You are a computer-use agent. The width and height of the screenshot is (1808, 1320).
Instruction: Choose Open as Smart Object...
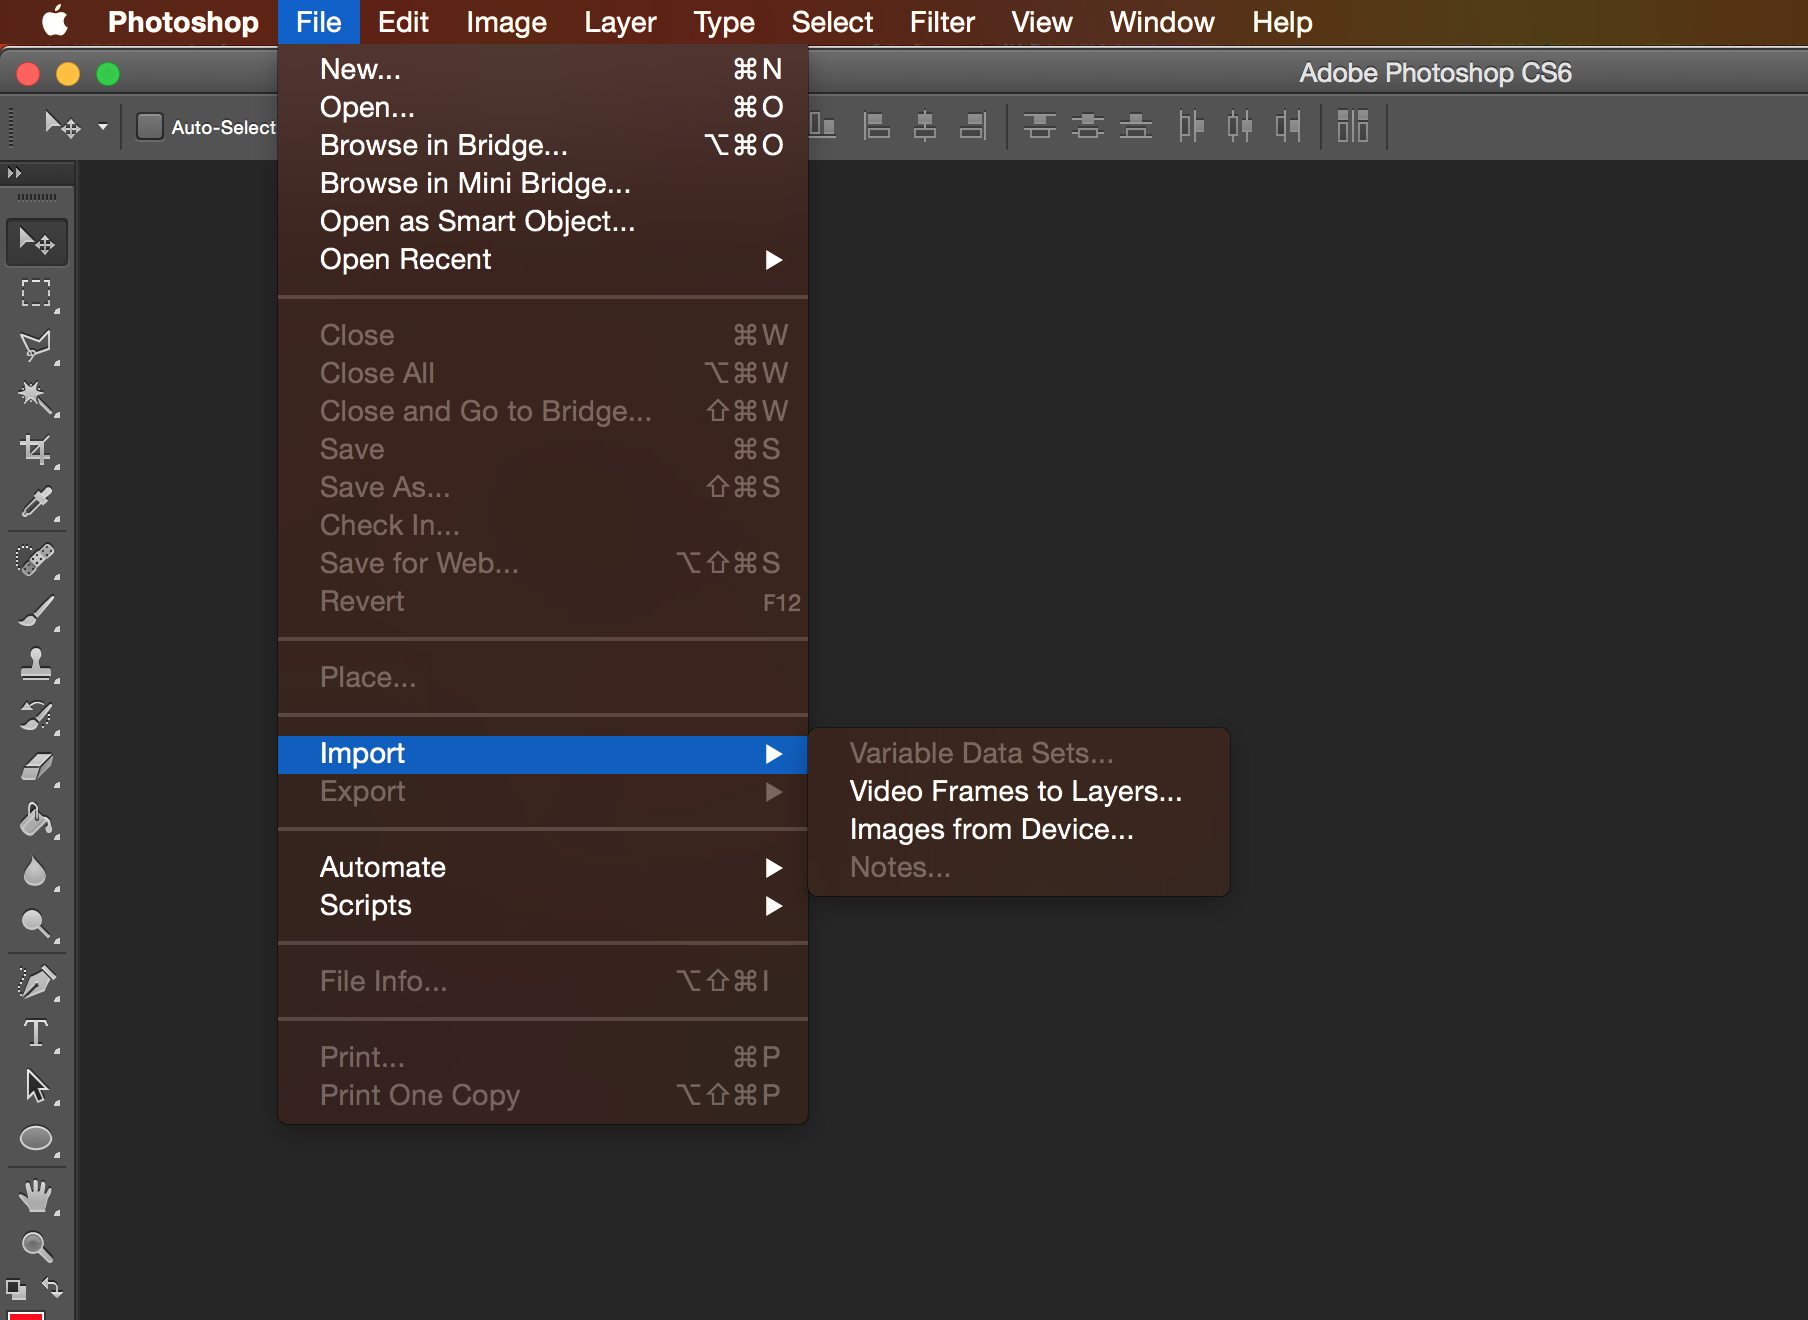point(542,222)
